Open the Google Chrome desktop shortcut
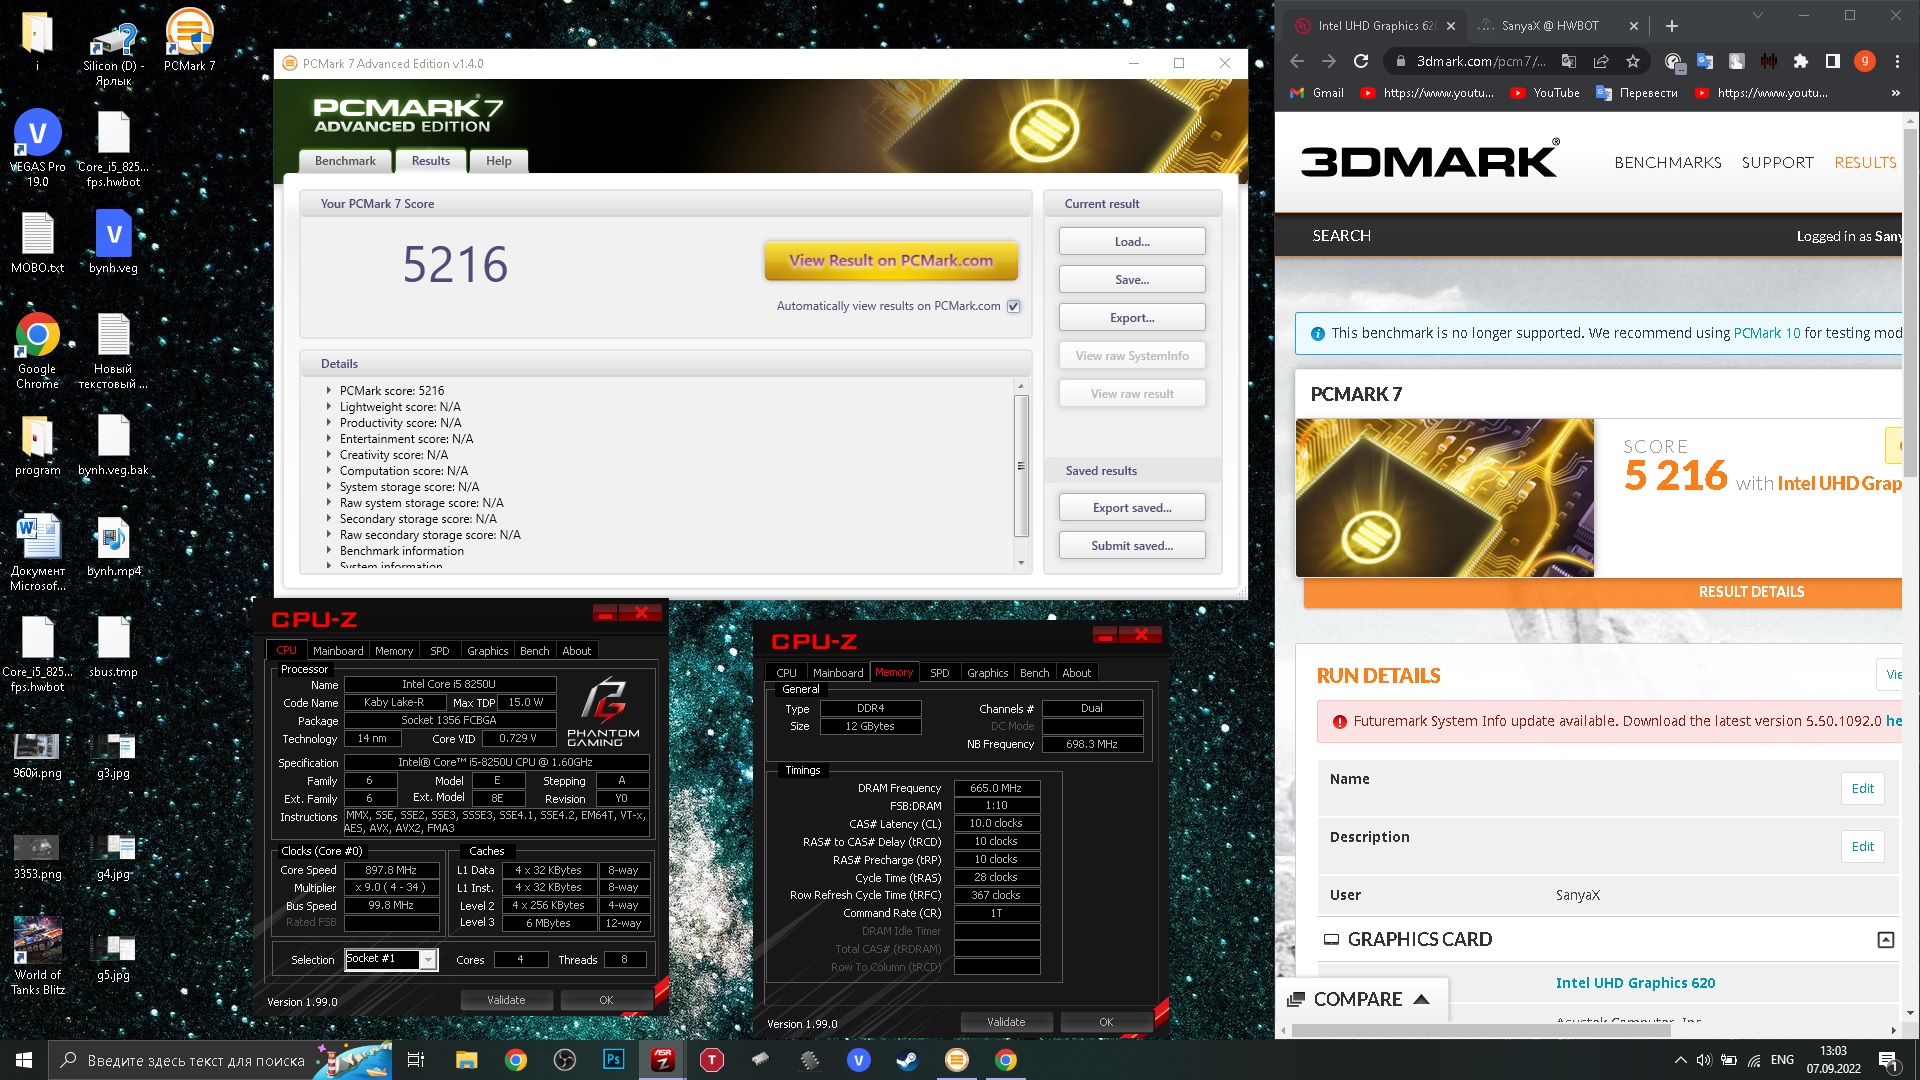The image size is (1920, 1080). [37, 351]
